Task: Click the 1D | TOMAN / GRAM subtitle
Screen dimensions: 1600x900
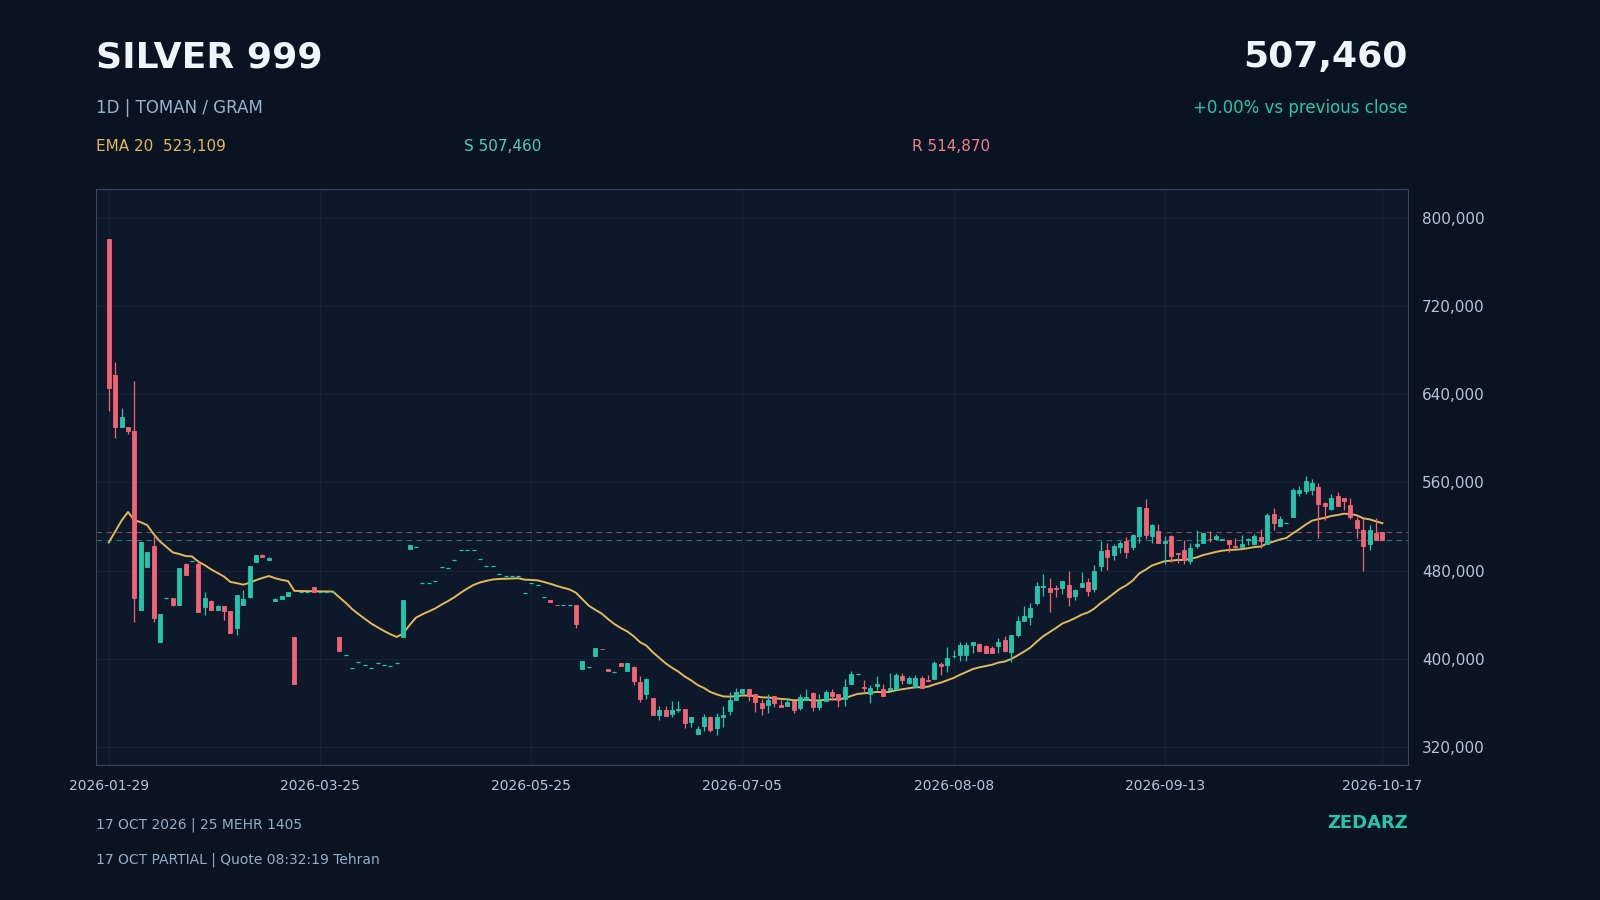Action: pyautogui.click(x=179, y=108)
